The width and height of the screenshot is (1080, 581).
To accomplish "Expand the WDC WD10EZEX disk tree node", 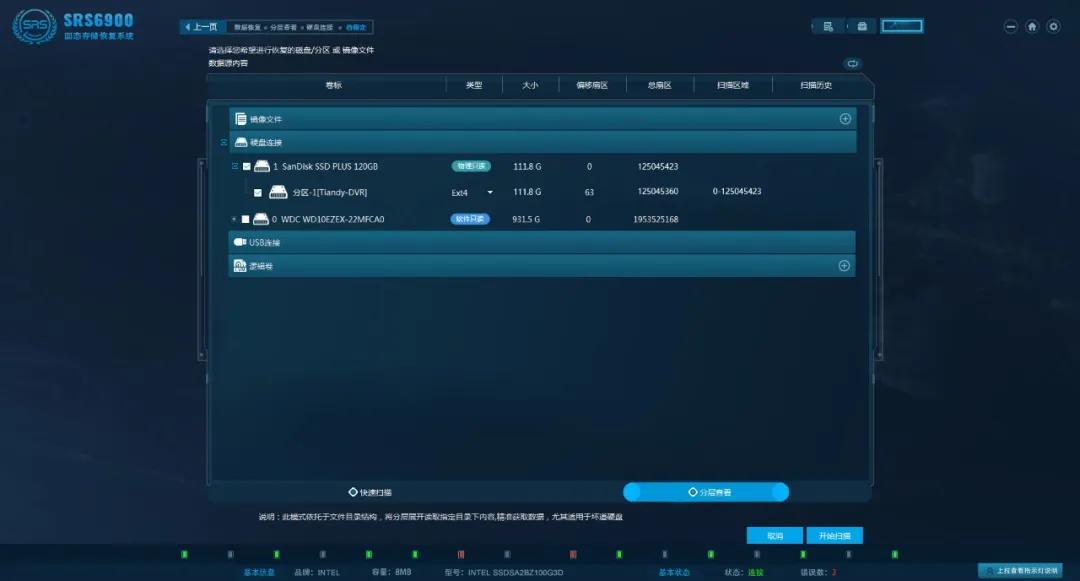I will [234, 219].
